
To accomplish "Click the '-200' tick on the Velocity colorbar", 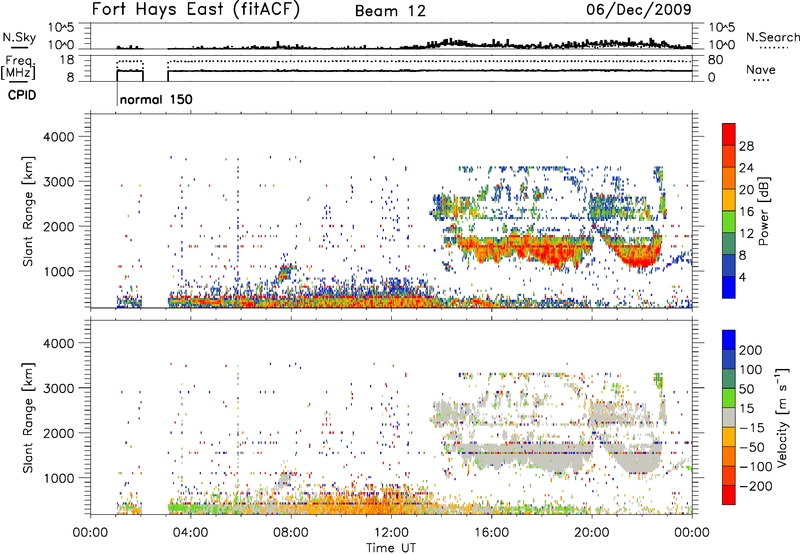I will point(755,486).
